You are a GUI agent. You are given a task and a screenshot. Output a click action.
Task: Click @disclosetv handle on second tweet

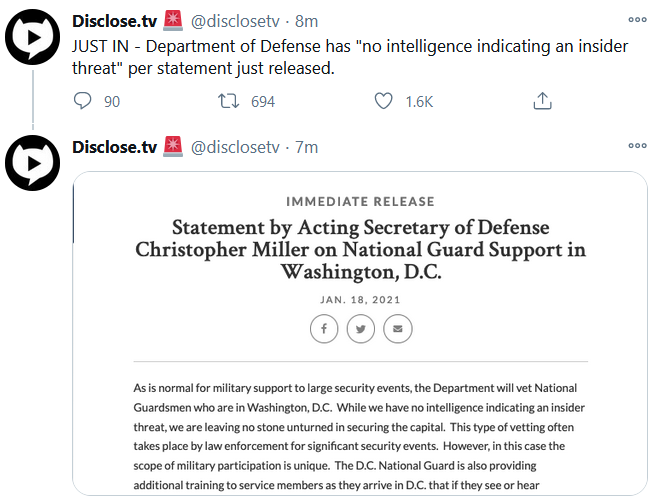pos(235,147)
